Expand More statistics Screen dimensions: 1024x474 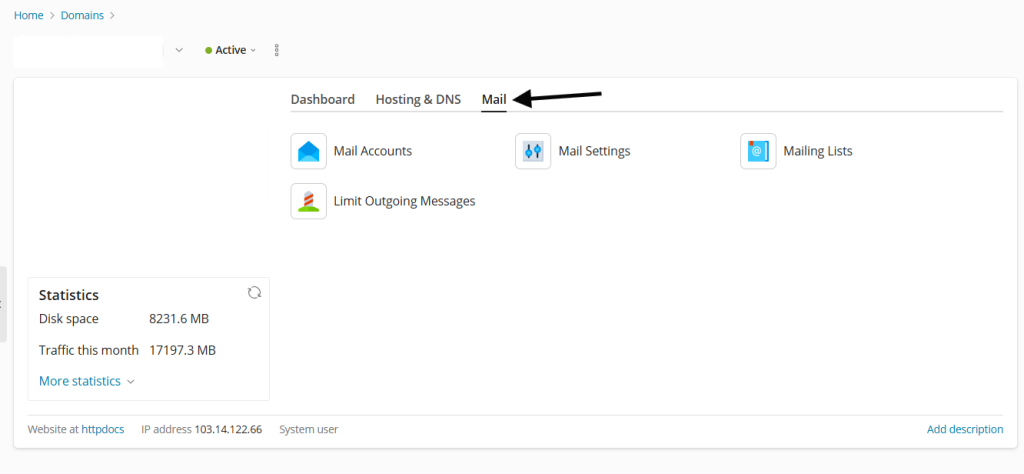click(86, 381)
